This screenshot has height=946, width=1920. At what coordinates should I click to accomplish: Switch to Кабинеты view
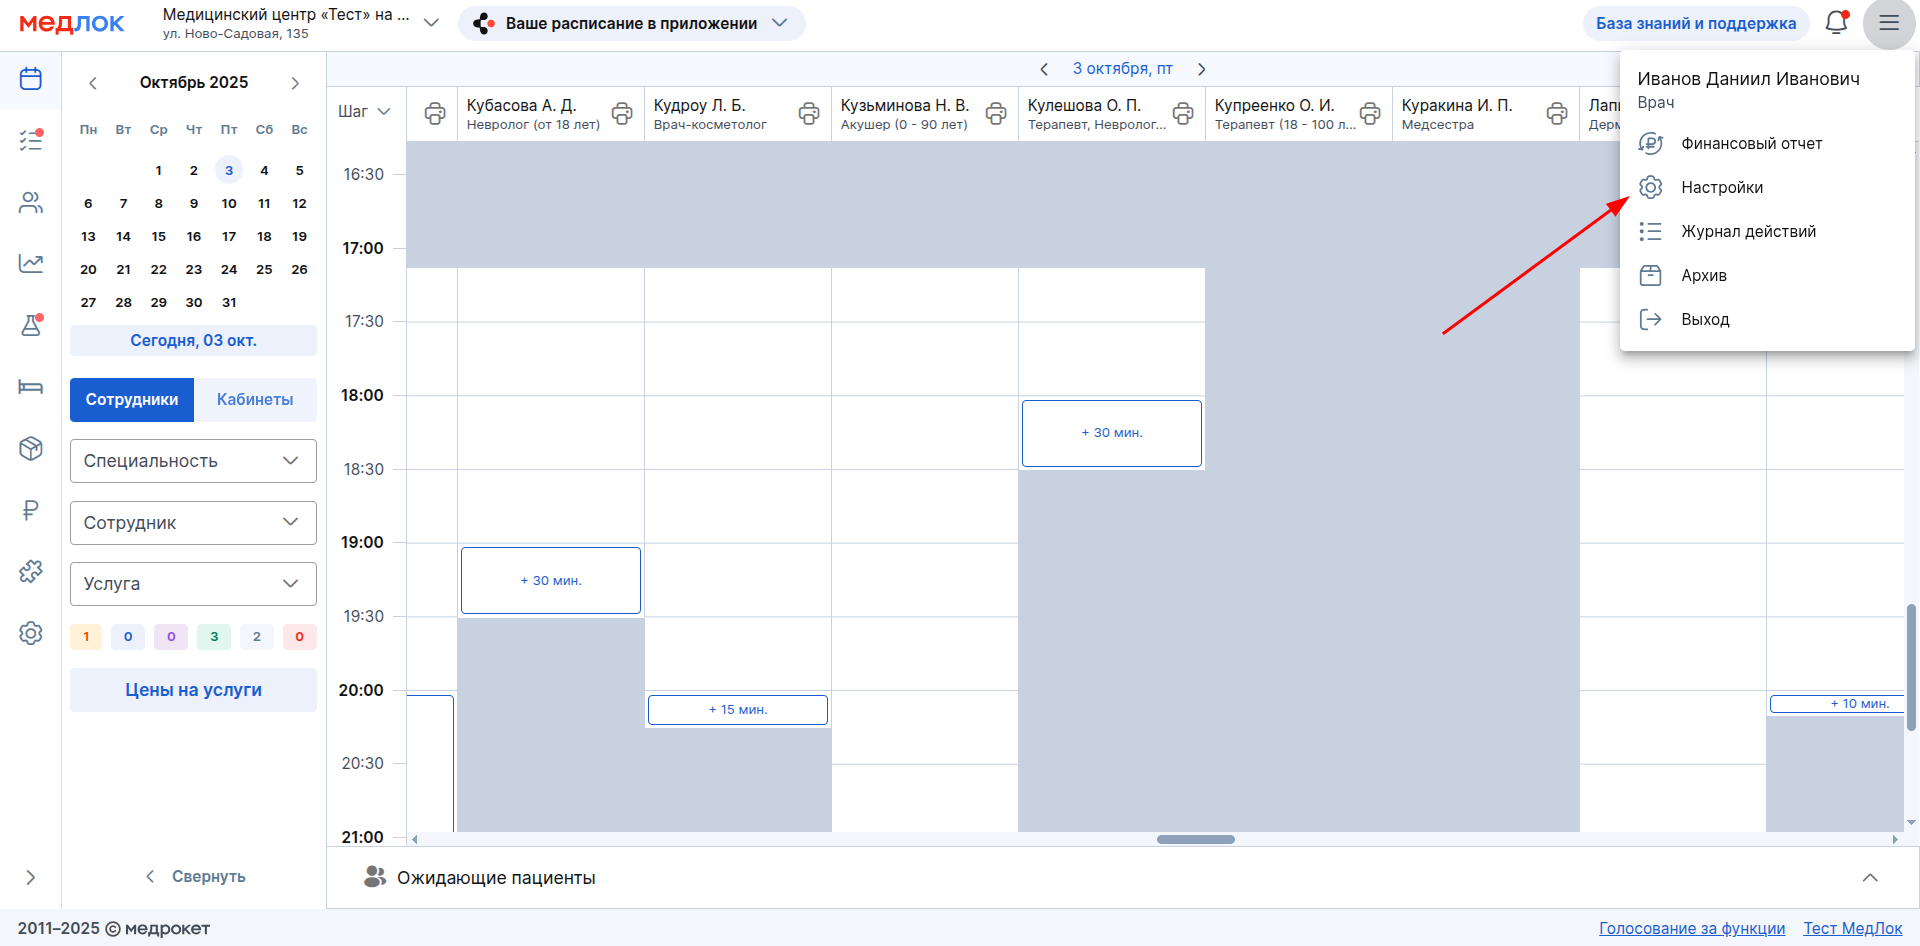click(x=255, y=400)
